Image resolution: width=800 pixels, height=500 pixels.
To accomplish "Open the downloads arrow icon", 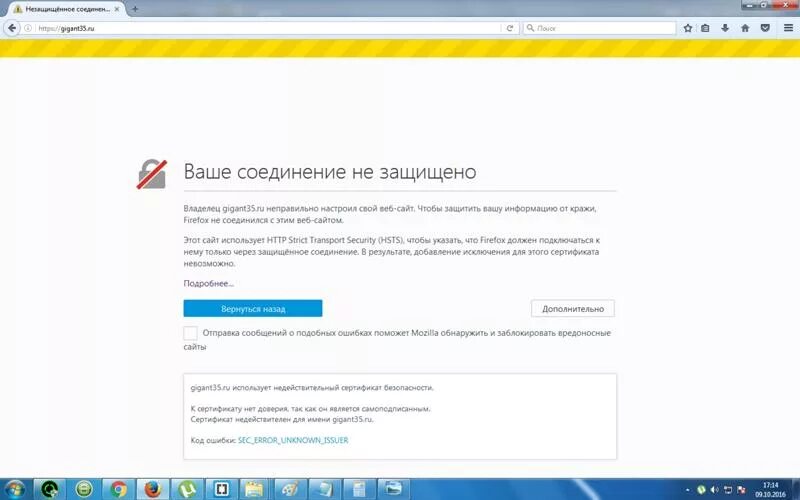I will pyautogui.click(x=725, y=28).
